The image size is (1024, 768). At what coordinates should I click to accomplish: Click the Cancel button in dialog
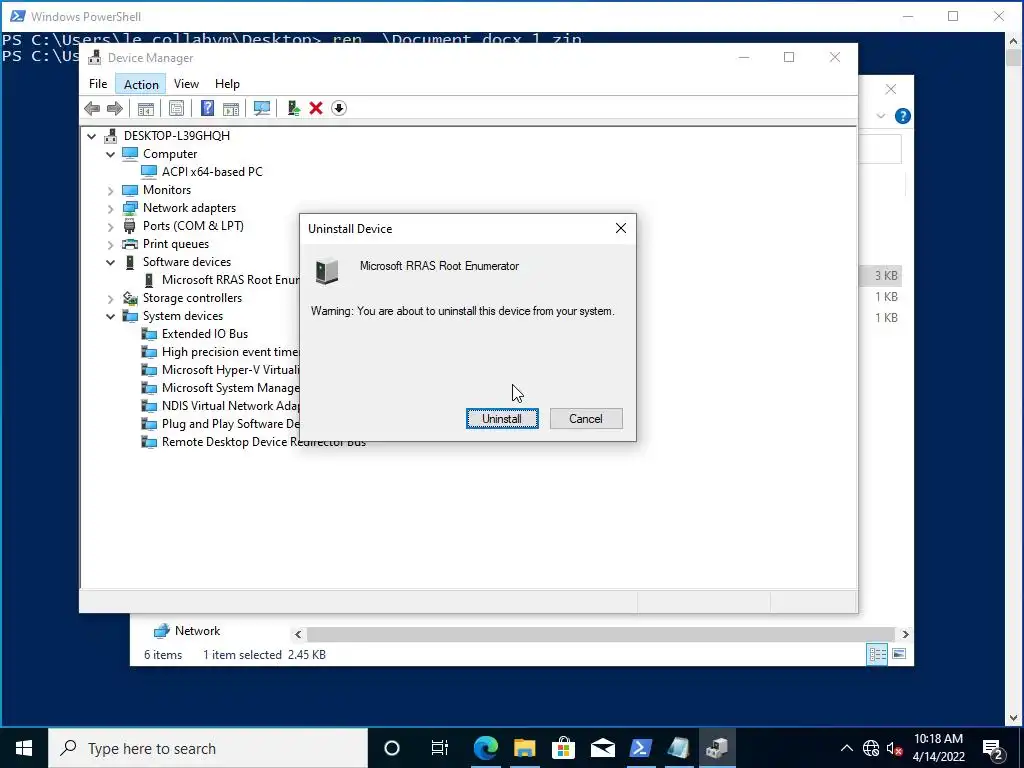coord(586,419)
